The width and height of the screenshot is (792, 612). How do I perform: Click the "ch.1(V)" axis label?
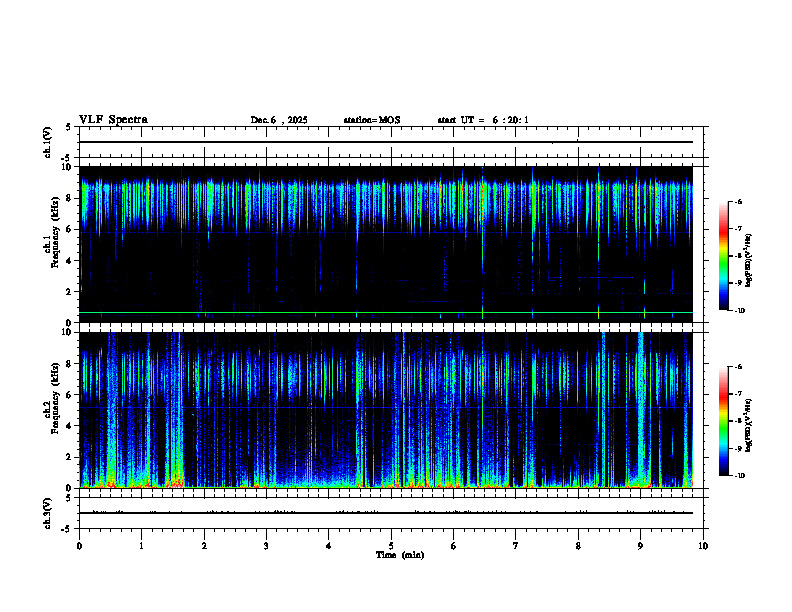point(48,142)
